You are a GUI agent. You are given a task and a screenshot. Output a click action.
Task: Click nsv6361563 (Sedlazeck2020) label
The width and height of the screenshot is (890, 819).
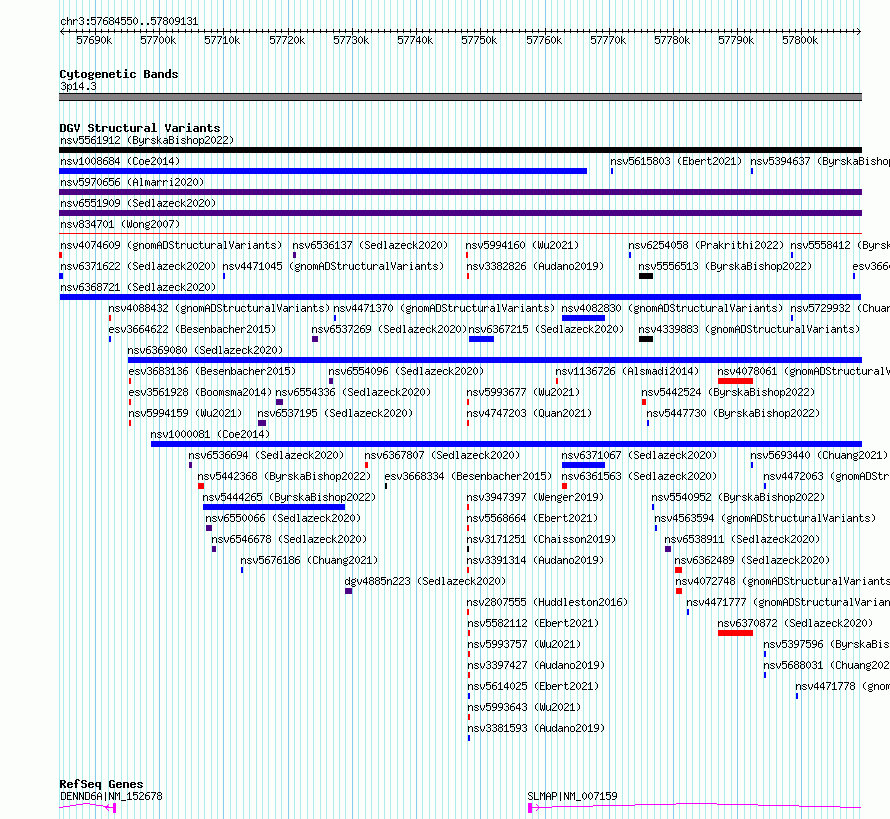coord(639,476)
